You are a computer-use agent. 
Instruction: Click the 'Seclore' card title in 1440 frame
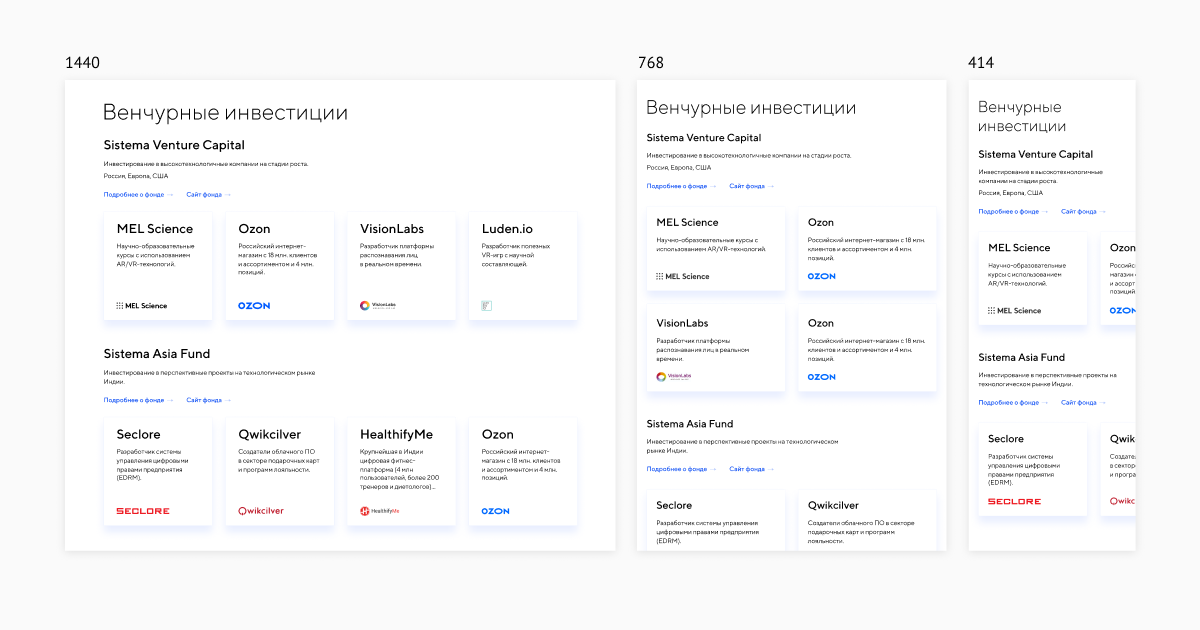(140, 435)
